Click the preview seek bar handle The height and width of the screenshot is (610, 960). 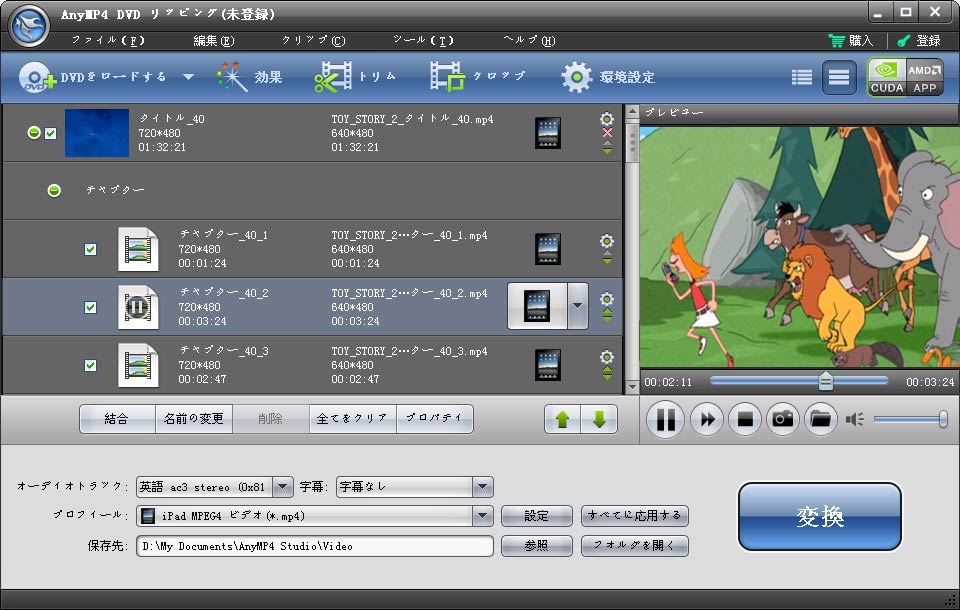click(825, 381)
